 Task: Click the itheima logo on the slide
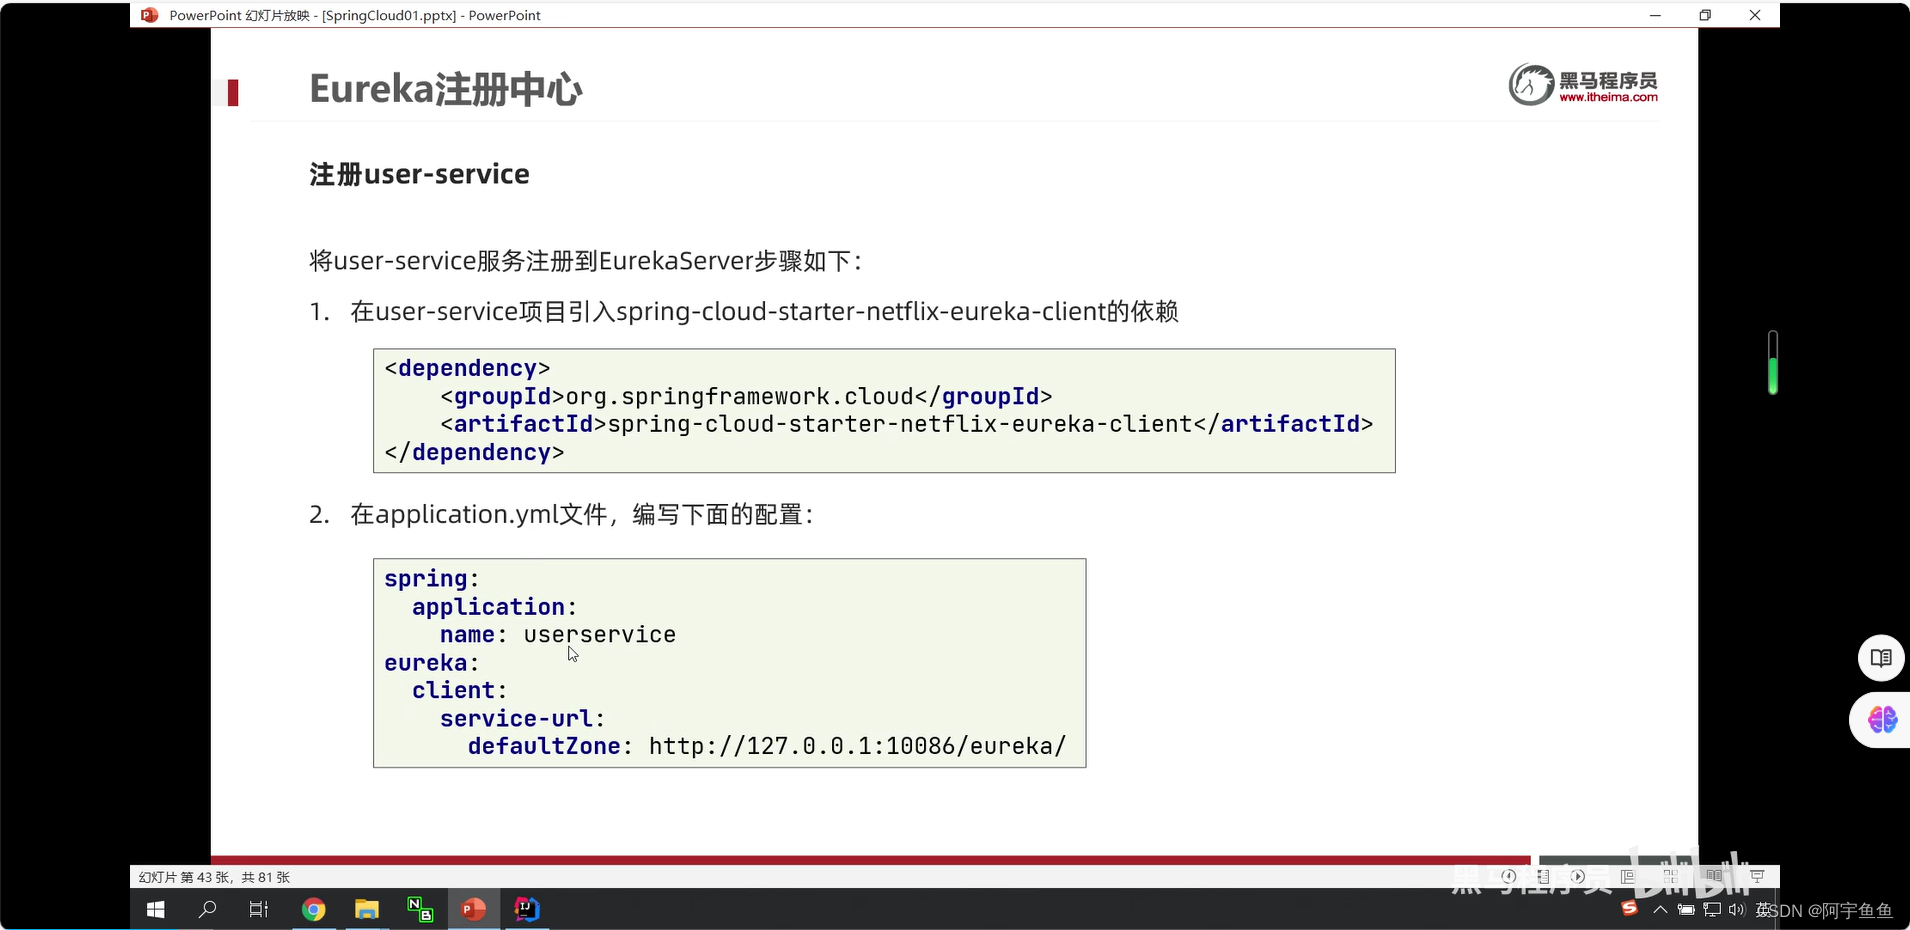click(x=1583, y=85)
